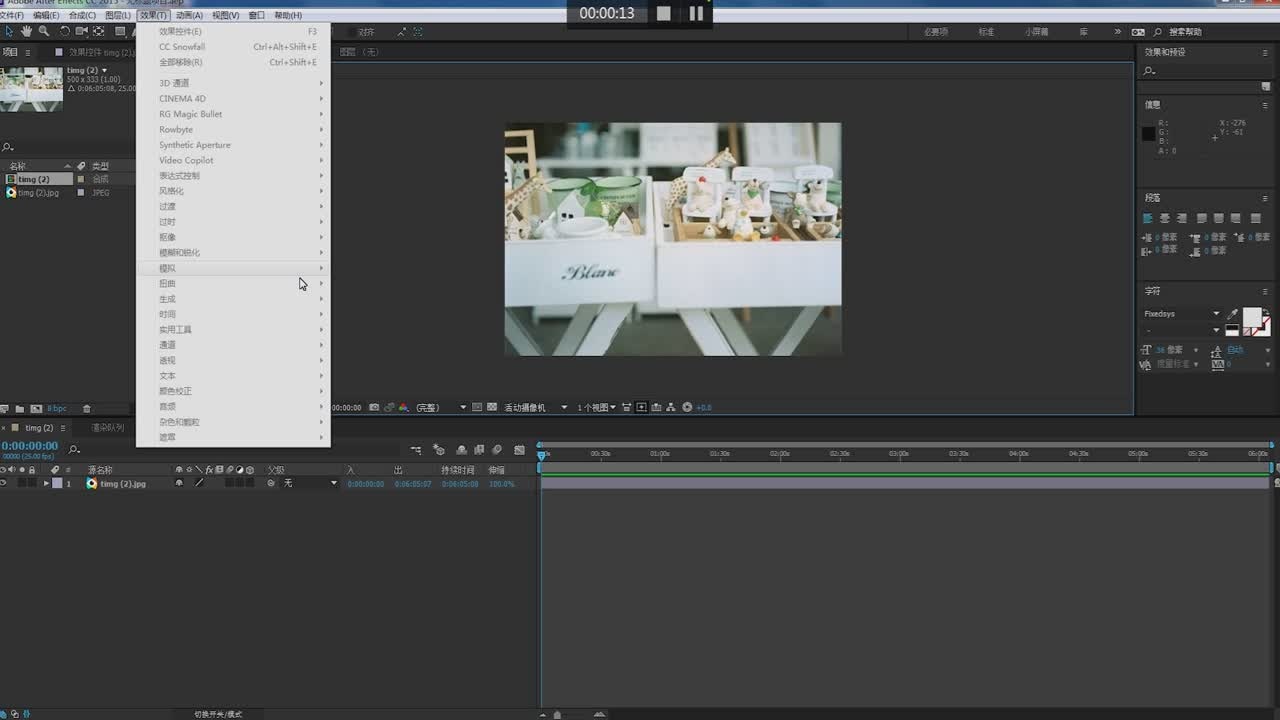Open viewer resolution (完整) dropdown
The image size is (1280, 720).
click(x=441, y=407)
